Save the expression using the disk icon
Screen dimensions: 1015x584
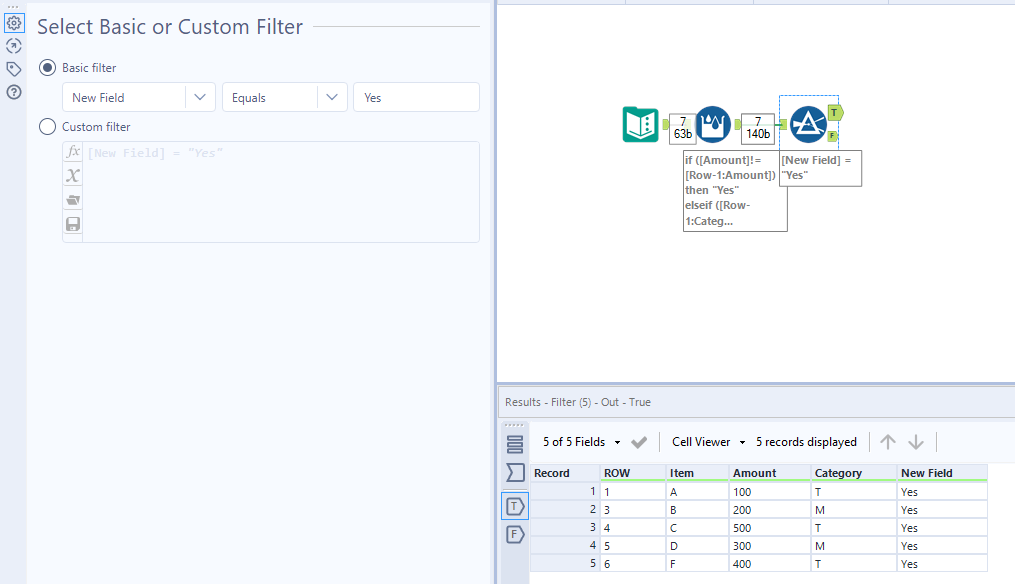point(71,223)
